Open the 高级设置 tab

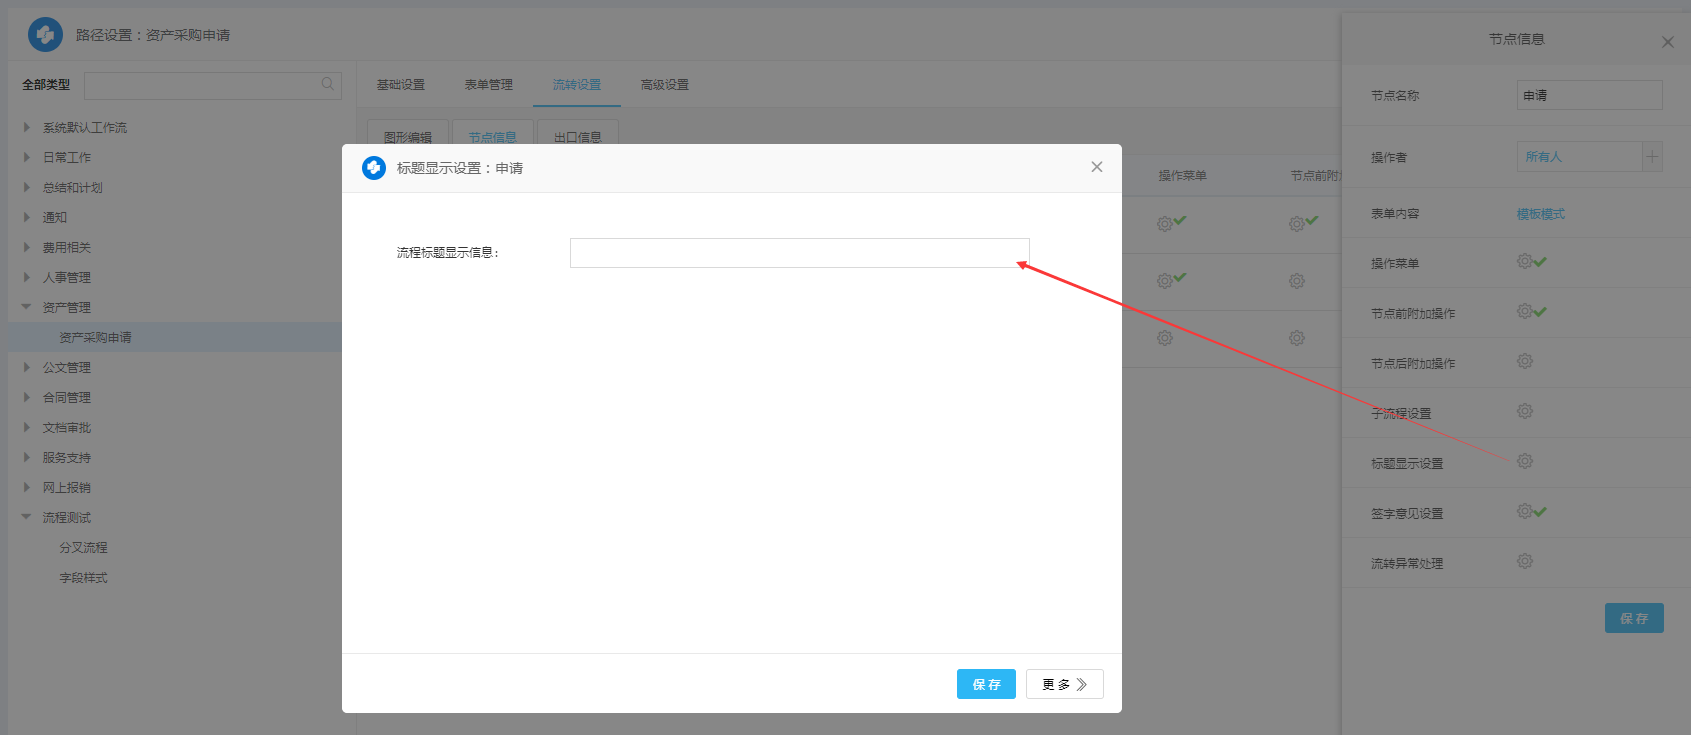tap(664, 85)
